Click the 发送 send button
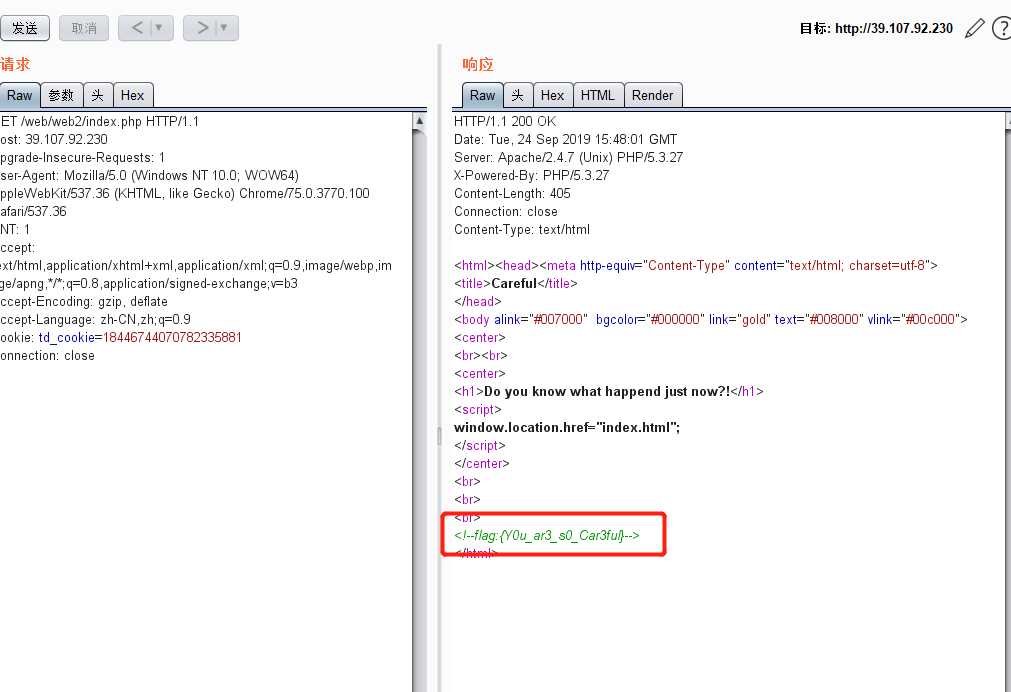 (x=25, y=28)
